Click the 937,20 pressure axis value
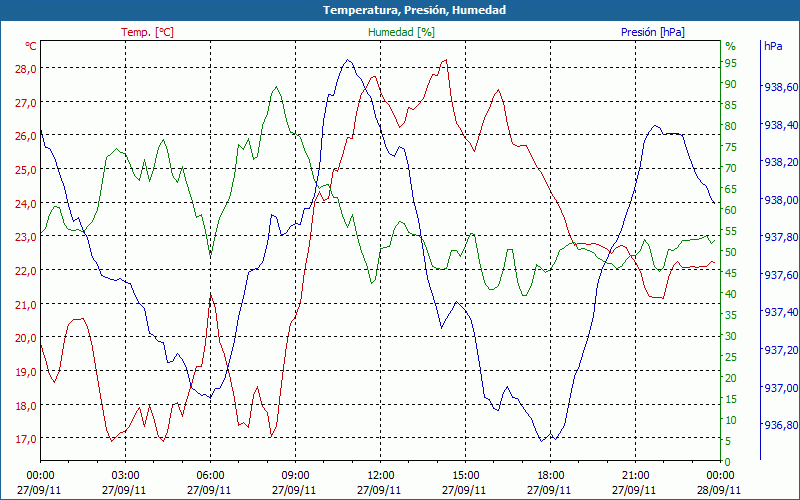This screenshot has height=500, width=800. 781,351
